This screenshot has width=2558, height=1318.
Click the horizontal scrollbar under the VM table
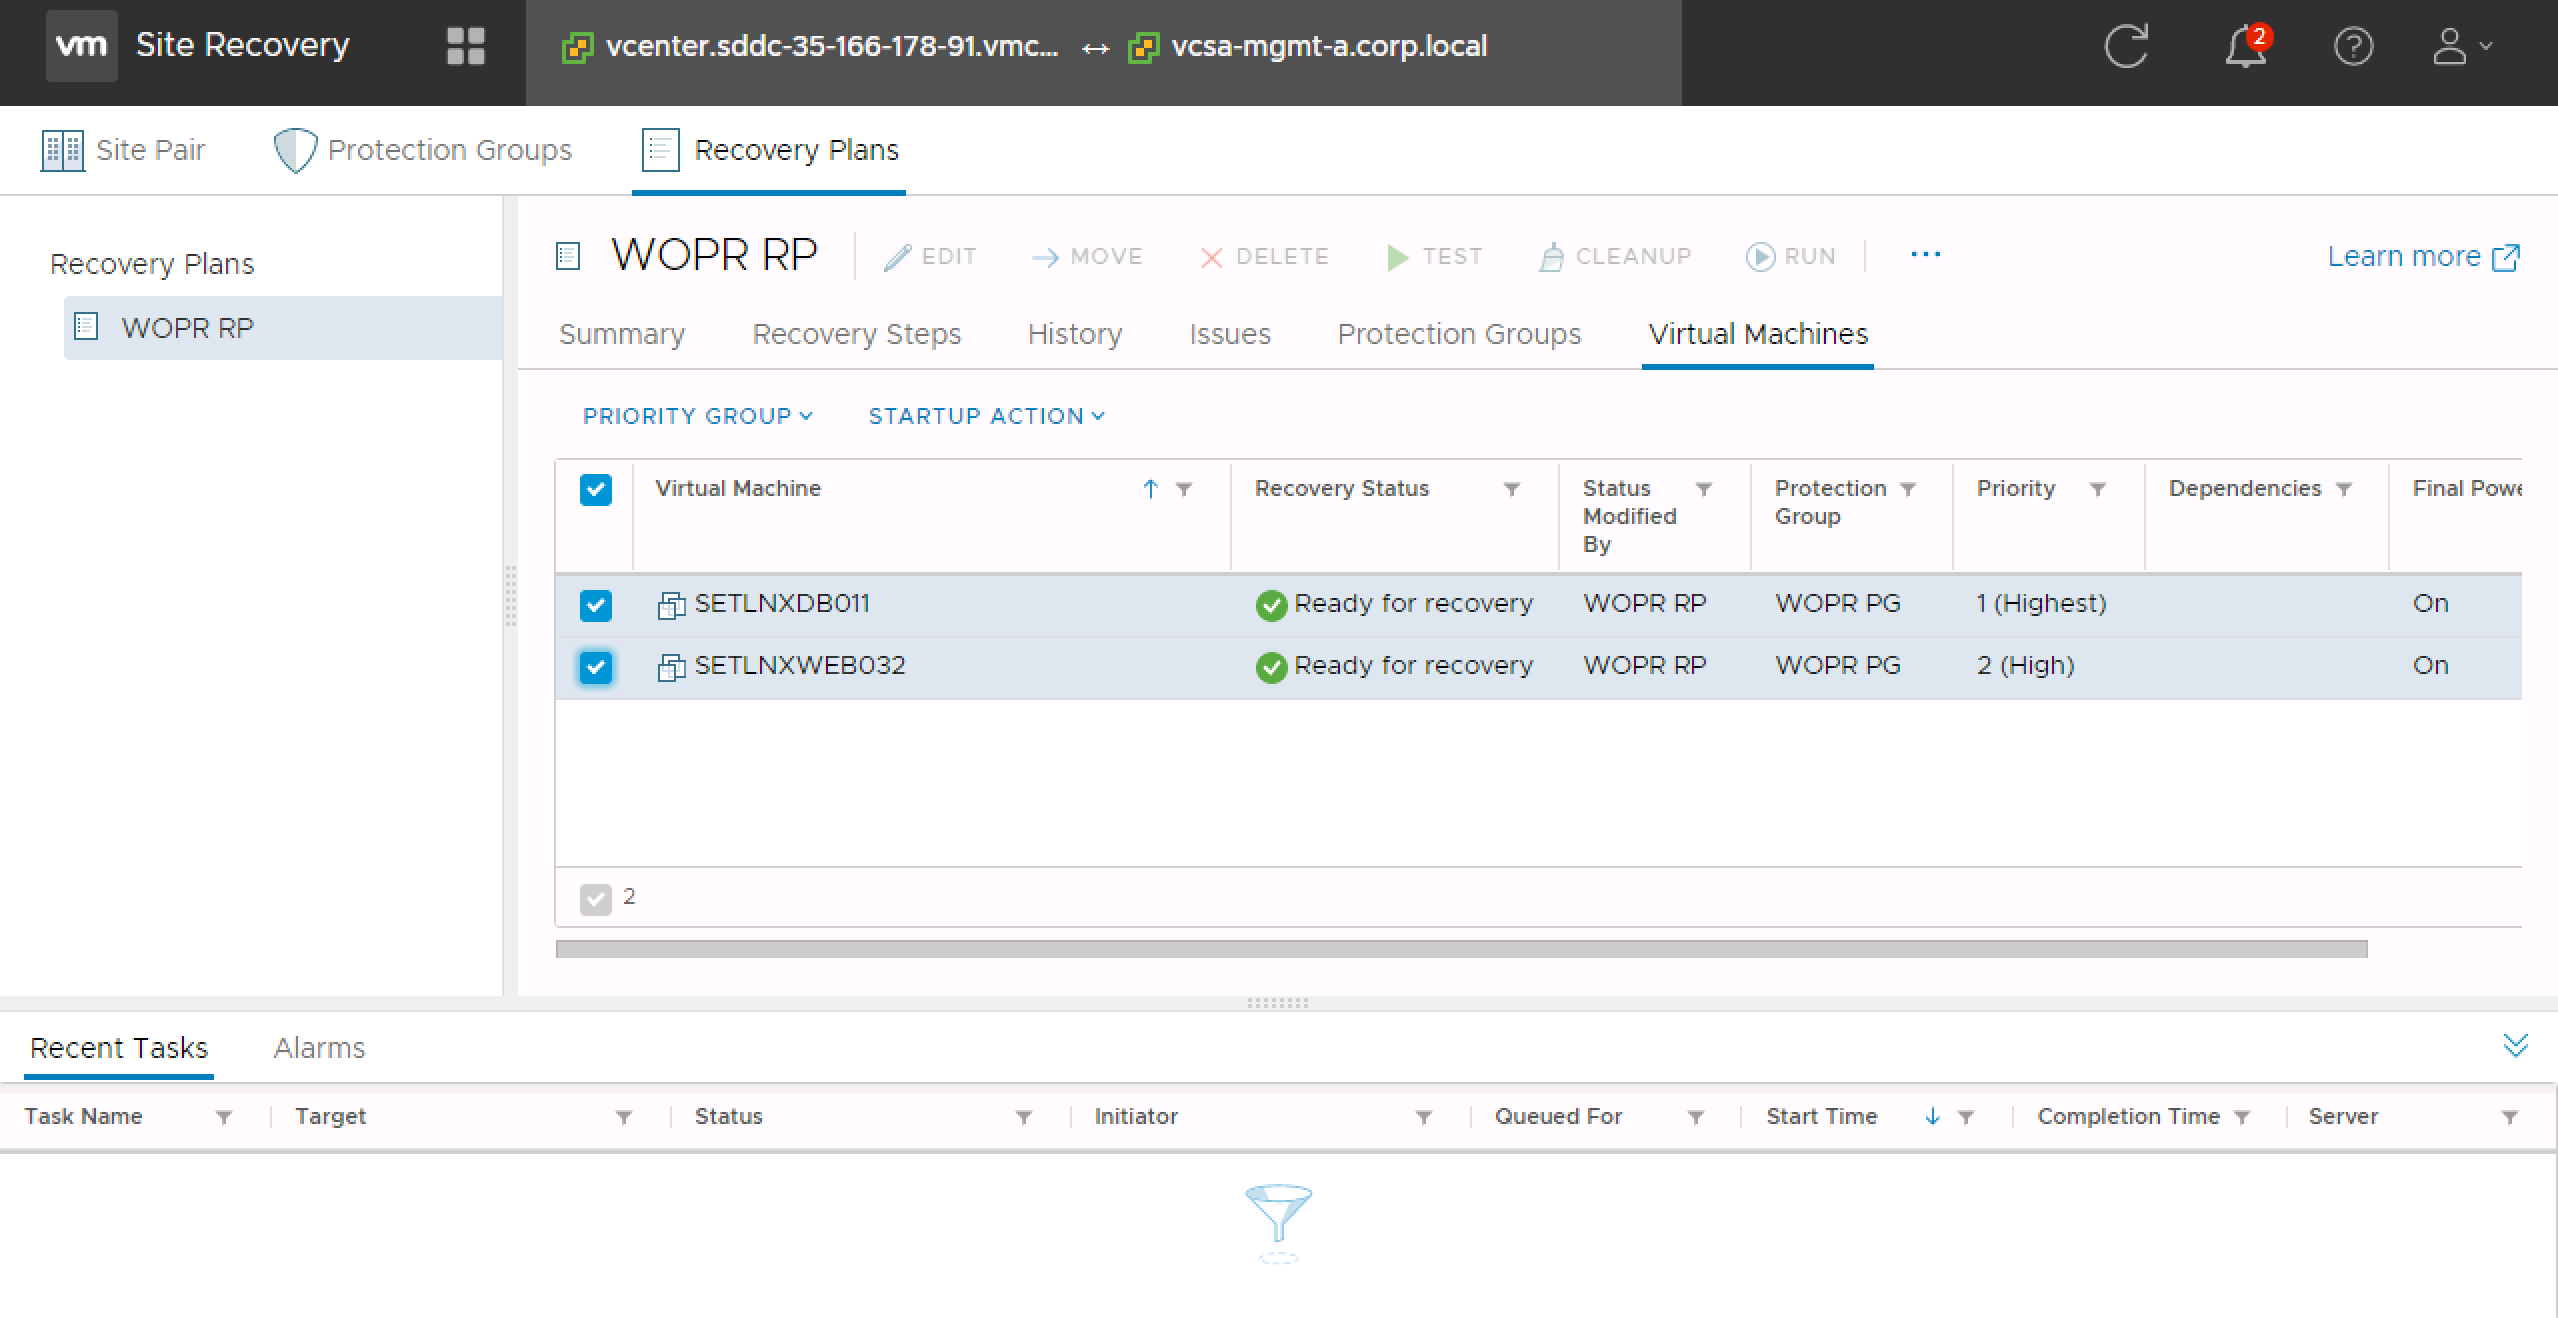(x=1461, y=949)
